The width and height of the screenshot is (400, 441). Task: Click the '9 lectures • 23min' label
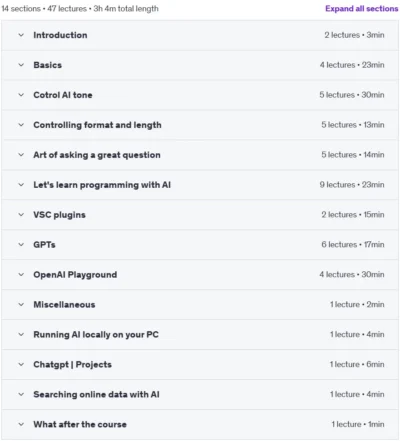click(352, 185)
